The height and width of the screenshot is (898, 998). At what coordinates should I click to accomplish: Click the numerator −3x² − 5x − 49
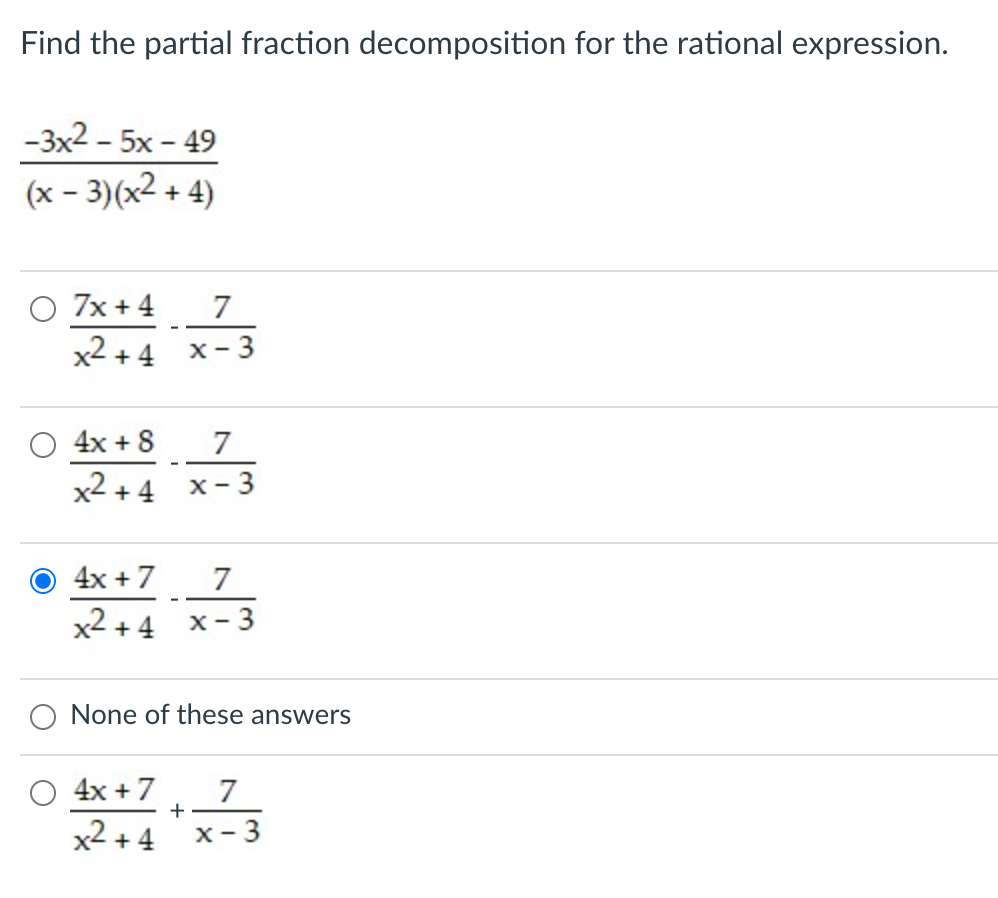[x=120, y=139]
